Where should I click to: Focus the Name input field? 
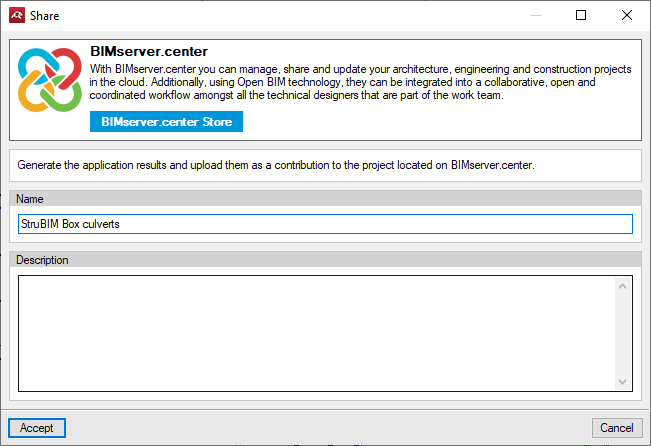[325, 224]
